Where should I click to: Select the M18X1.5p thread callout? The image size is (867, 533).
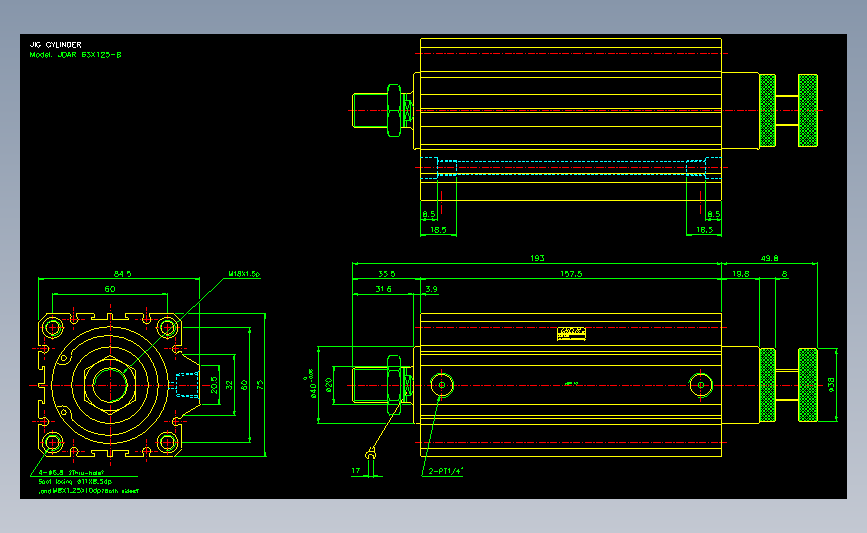point(244,274)
